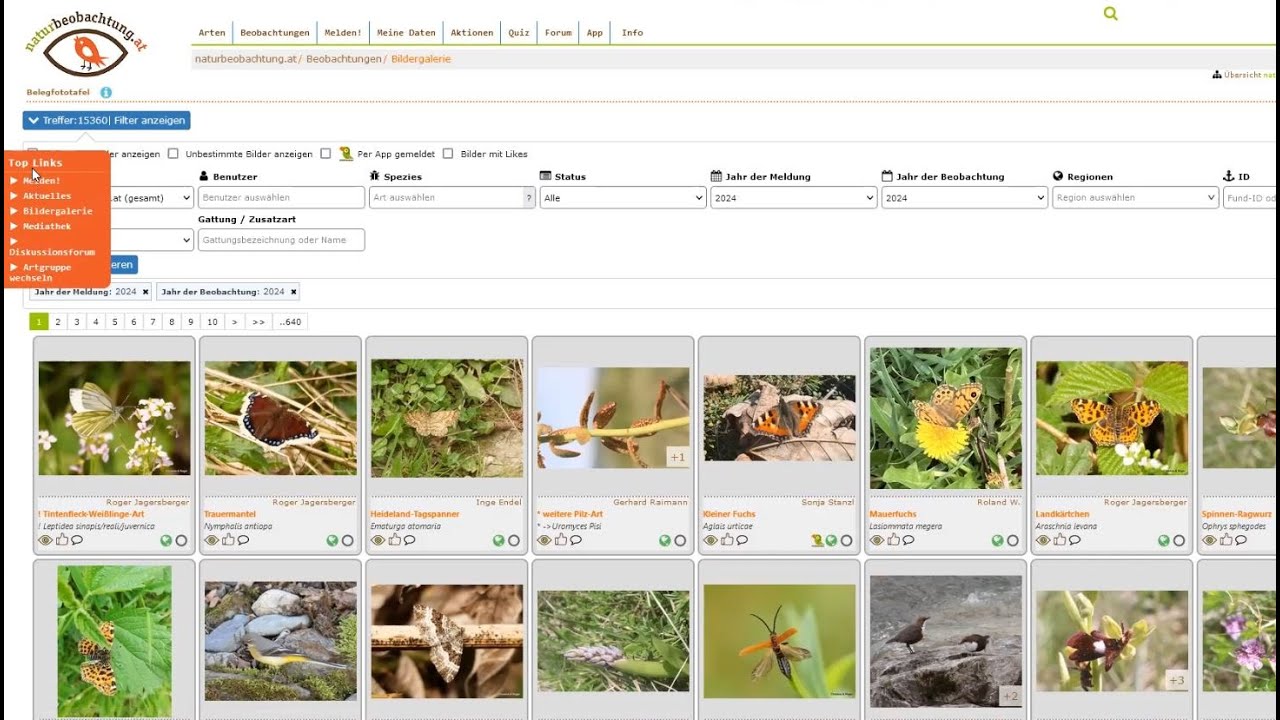Open the Regionen select box
Image resolution: width=1280 pixels, height=720 pixels.
(x=1135, y=198)
